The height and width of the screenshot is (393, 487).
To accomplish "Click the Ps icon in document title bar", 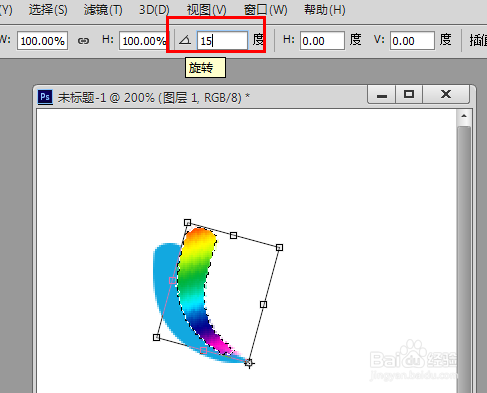I will pyautogui.click(x=45, y=97).
